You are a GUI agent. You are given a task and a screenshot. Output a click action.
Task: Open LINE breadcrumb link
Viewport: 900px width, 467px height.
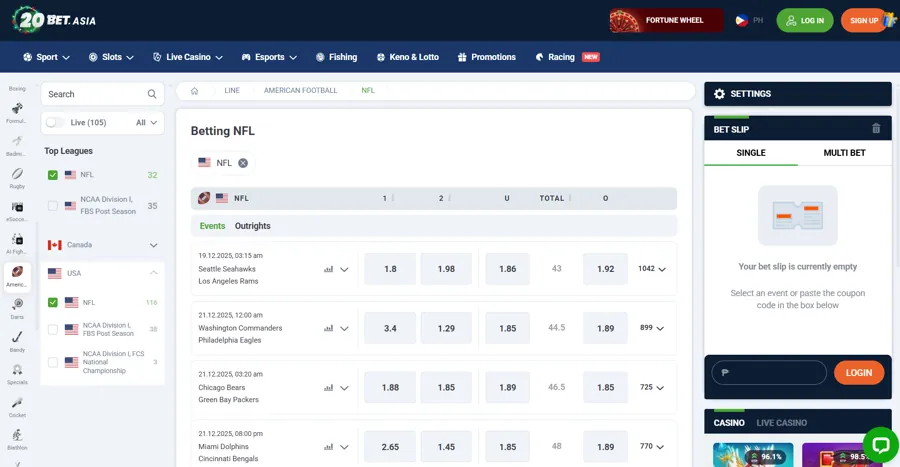tap(232, 91)
